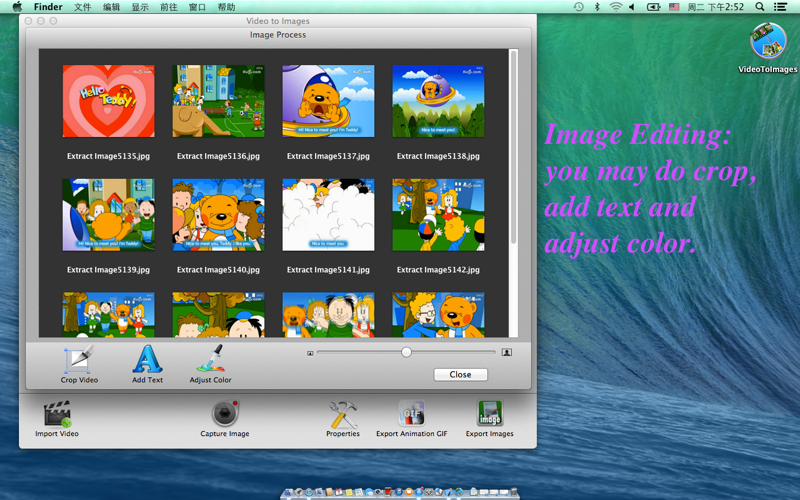The height and width of the screenshot is (500, 800).
Task: Select thumbnail of Extract Image5141.jpg
Action: 328,215
